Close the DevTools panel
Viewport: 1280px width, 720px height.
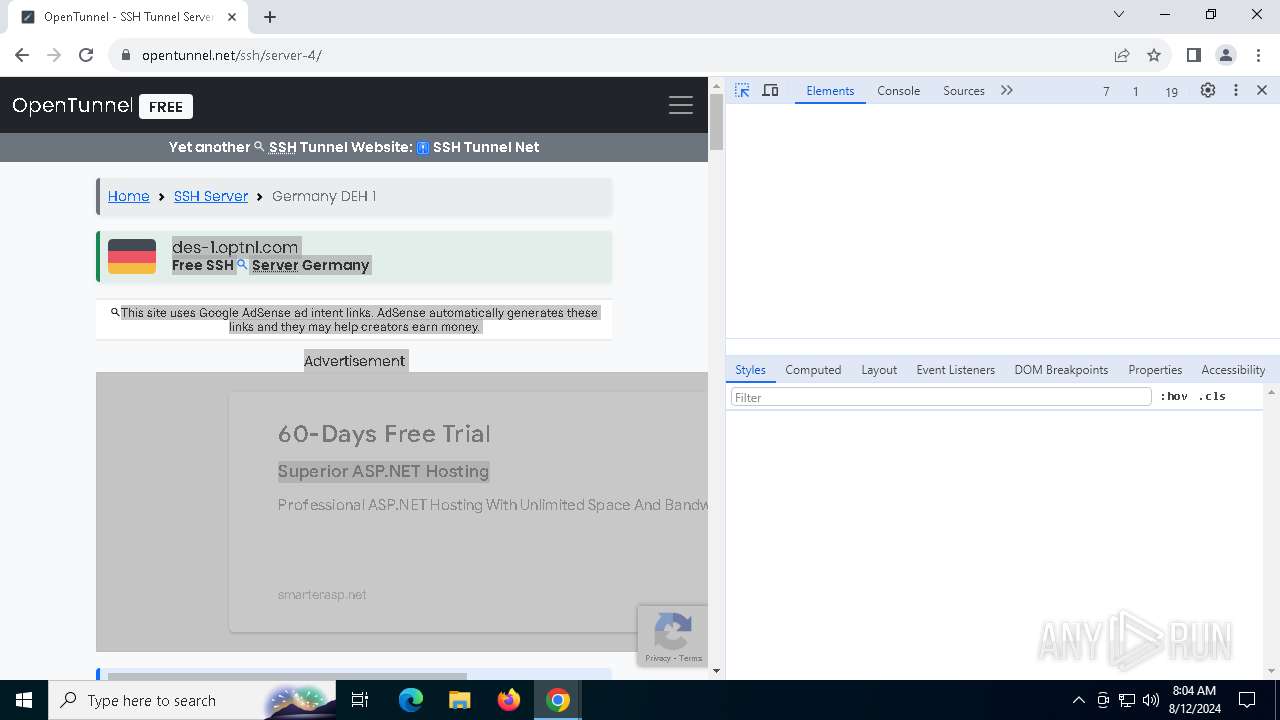point(1262,90)
